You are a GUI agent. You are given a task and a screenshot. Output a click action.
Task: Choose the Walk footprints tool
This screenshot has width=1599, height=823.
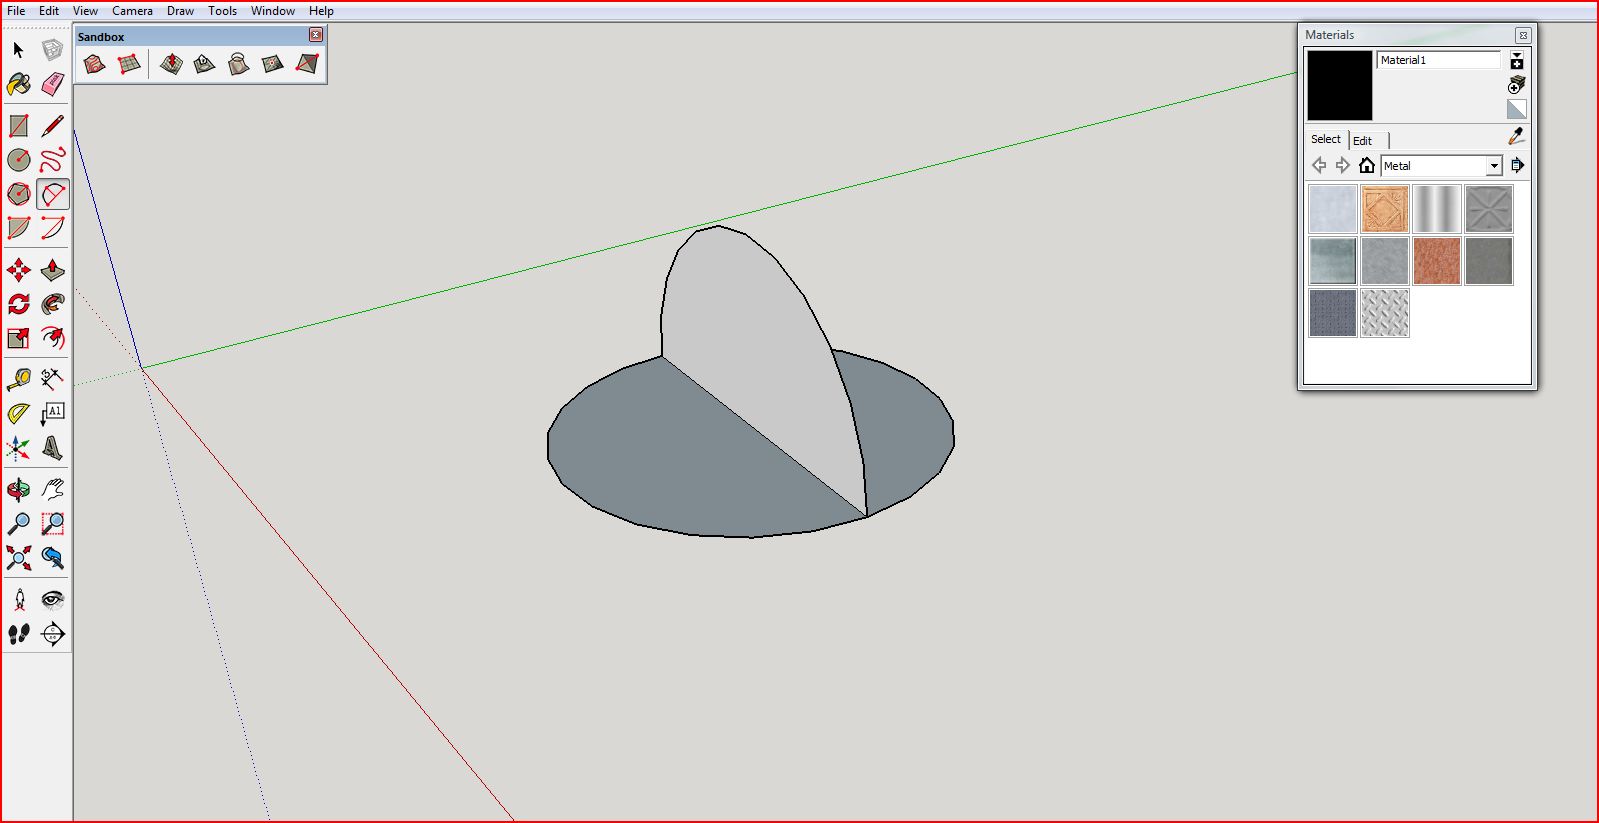click(x=18, y=634)
